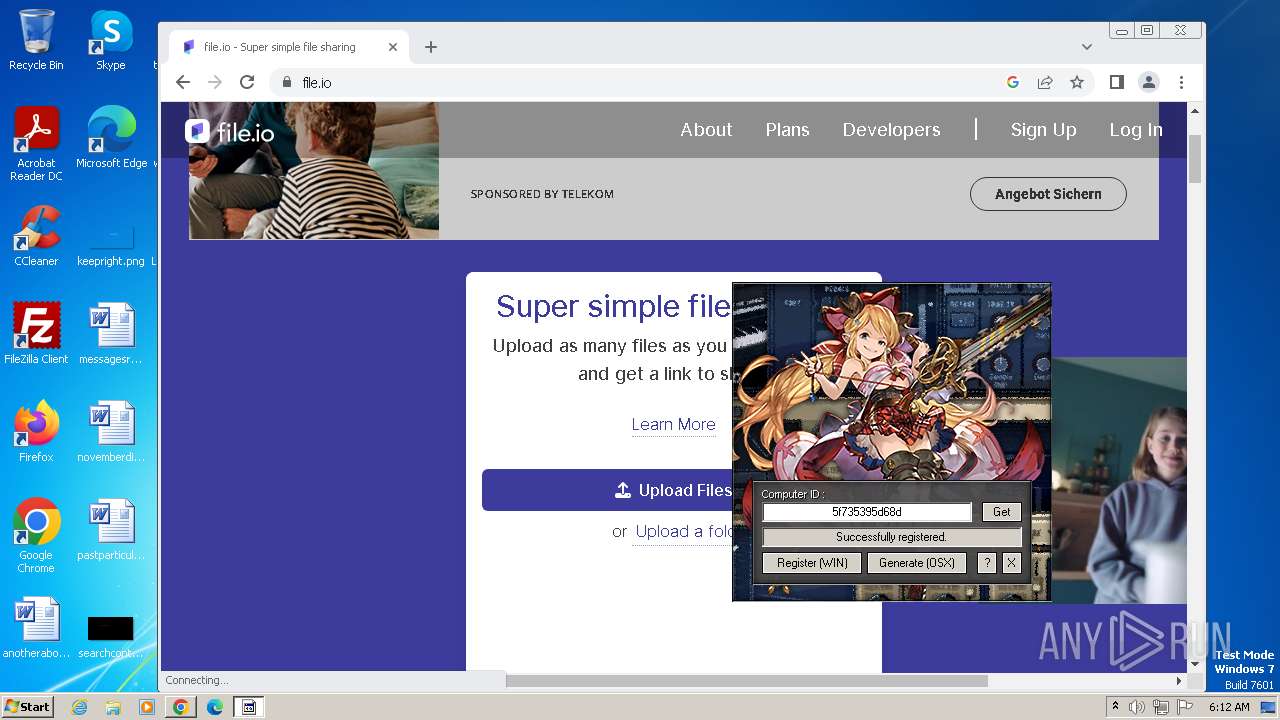The width and height of the screenshot is (1280, 720).
Task: Open the About menu item
Action: tap(706, 130)
